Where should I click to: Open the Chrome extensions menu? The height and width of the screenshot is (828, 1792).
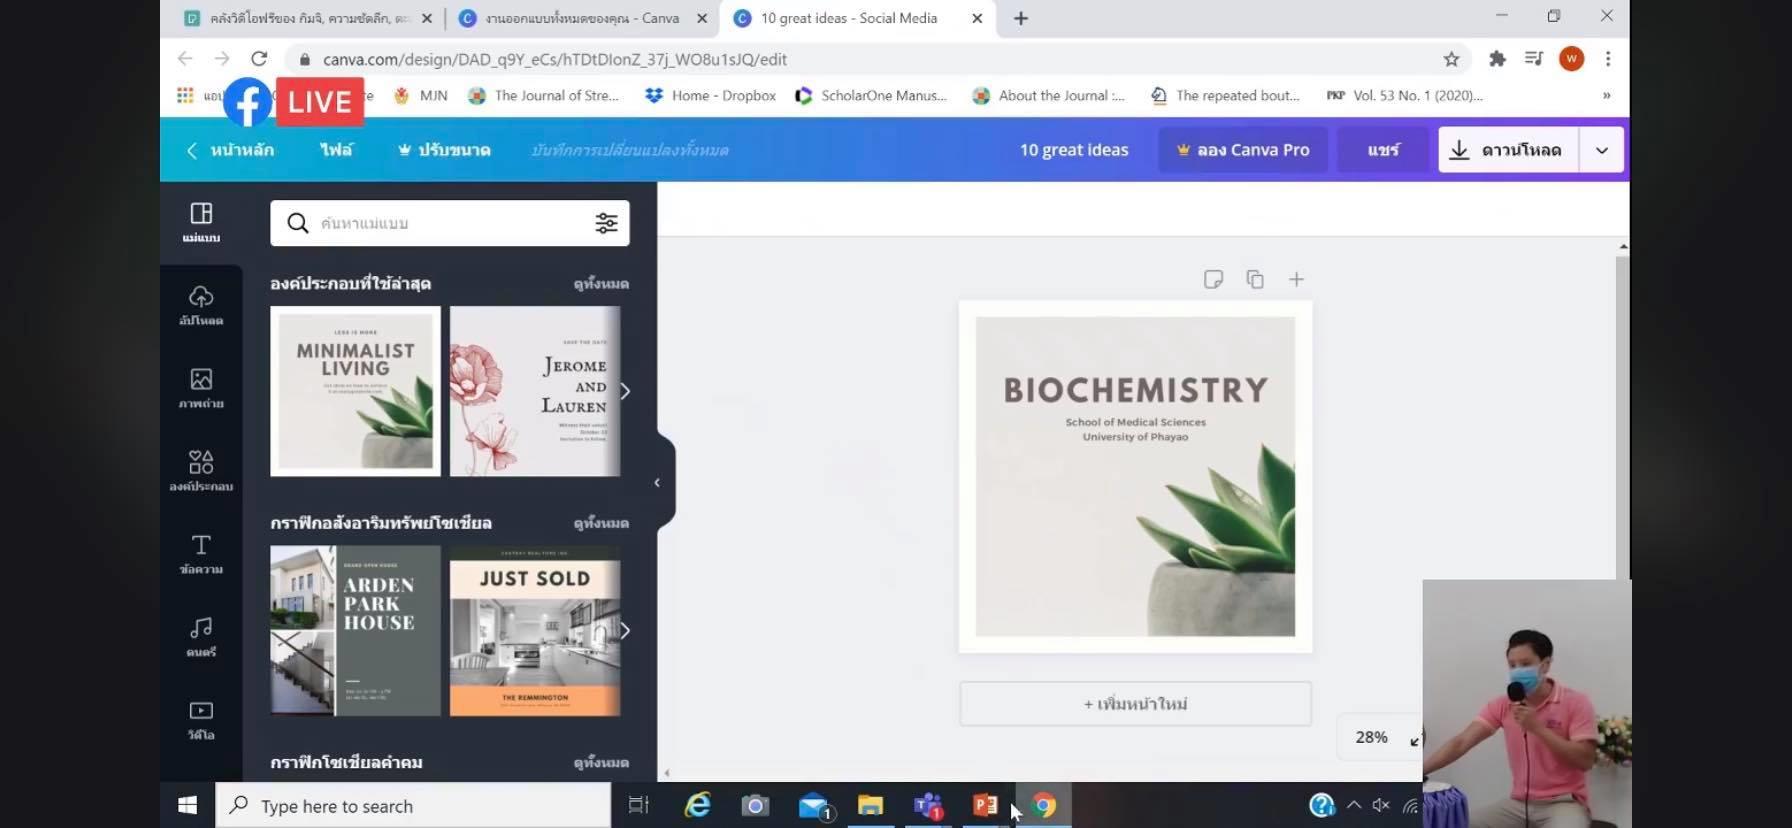click(x=1497, y=59)
